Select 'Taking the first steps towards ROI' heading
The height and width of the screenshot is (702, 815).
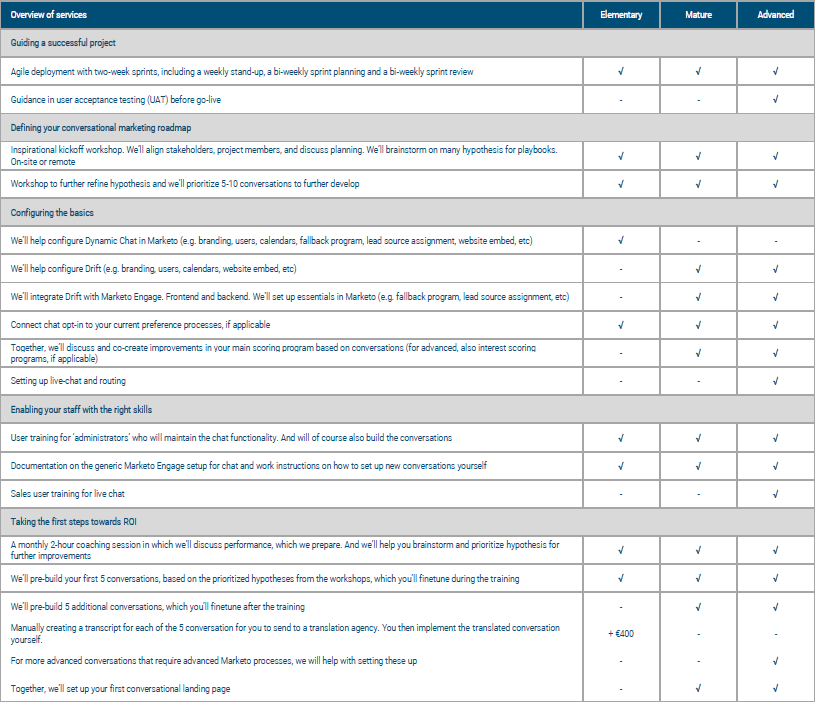pos(73,522)
